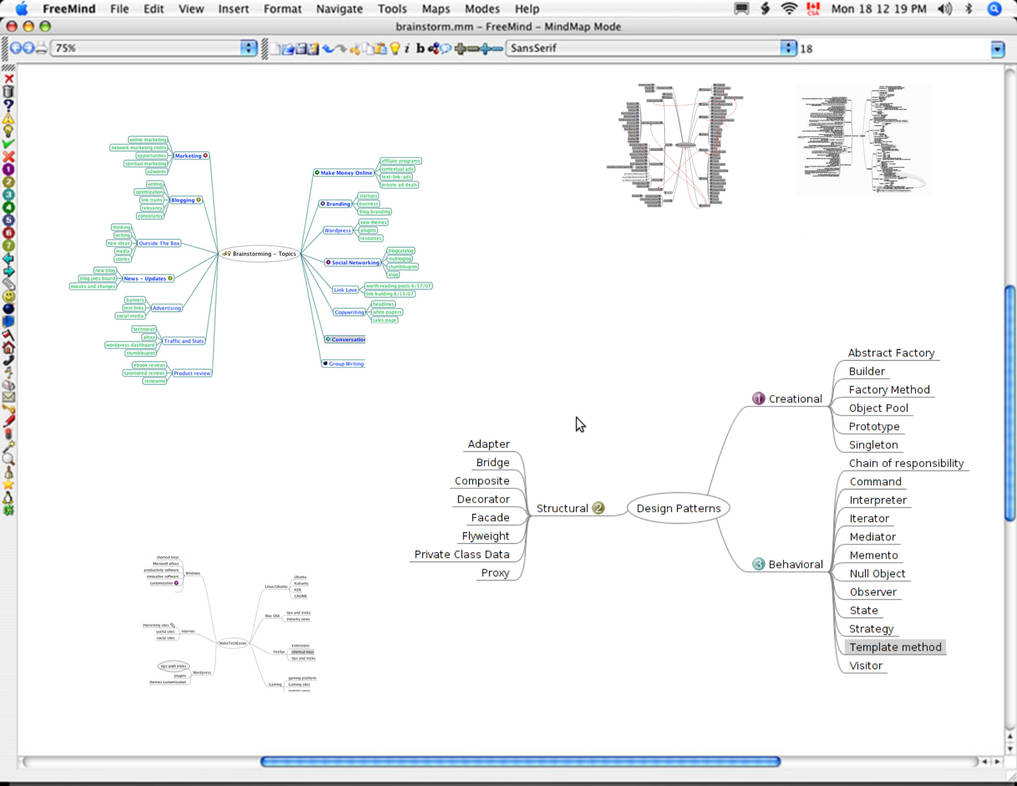Click the horizontal scrollbar thumb

point(520,761)
